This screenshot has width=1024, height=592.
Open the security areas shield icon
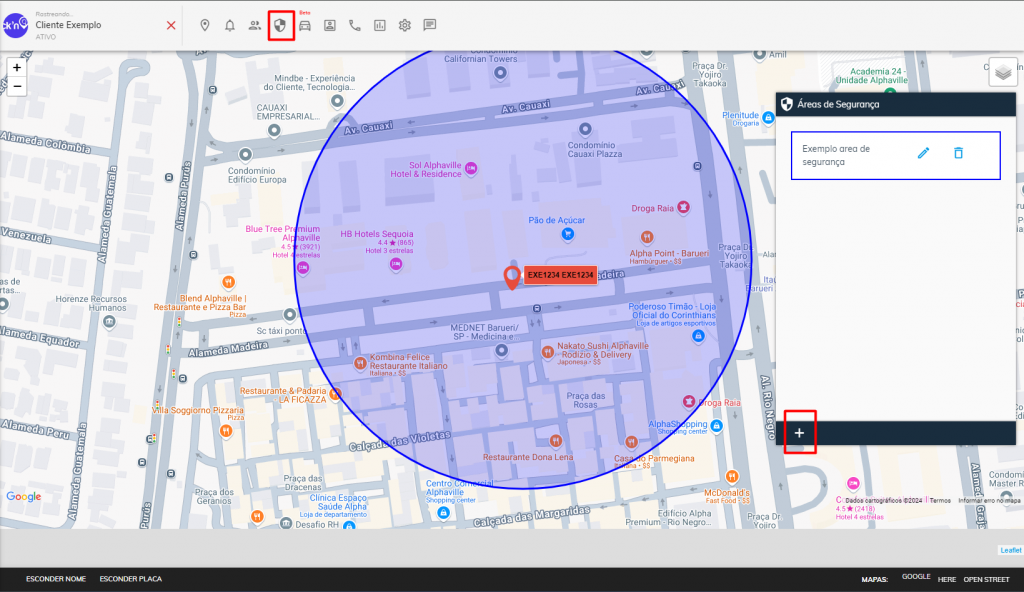pyautogui.click(x=280, y=25)
